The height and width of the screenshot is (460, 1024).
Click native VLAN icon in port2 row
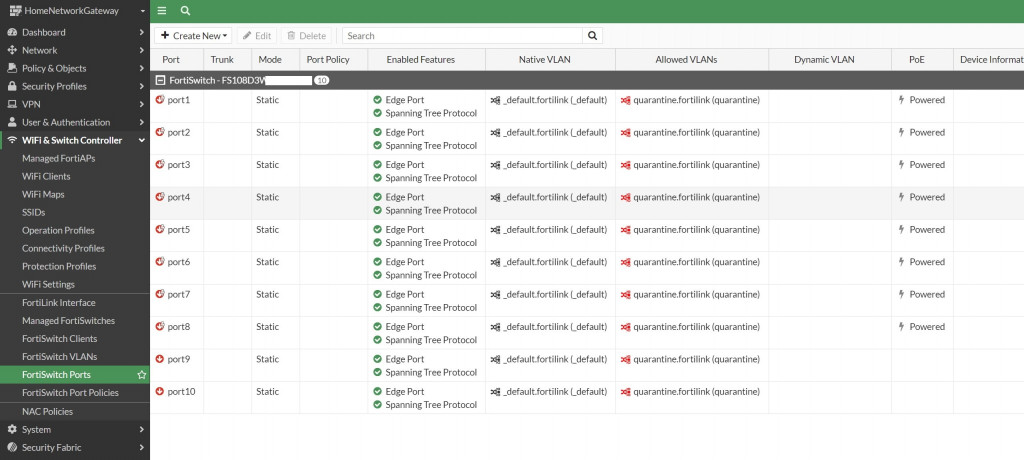496,133
